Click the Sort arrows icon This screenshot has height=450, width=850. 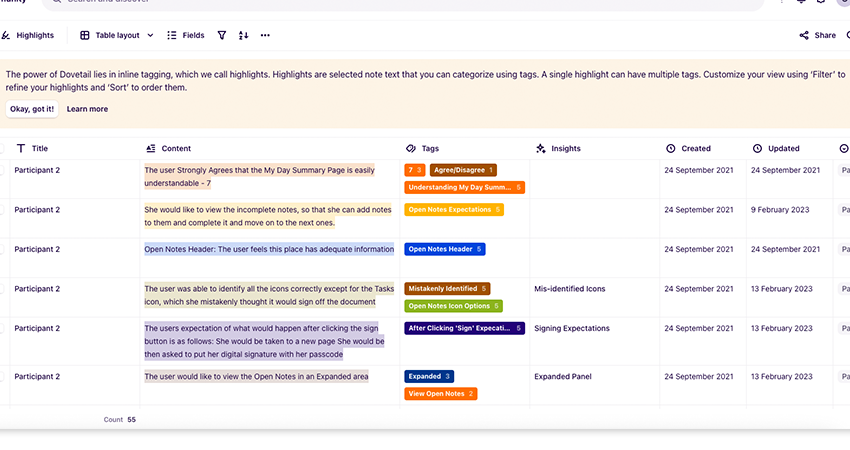[x=243, y=35]
